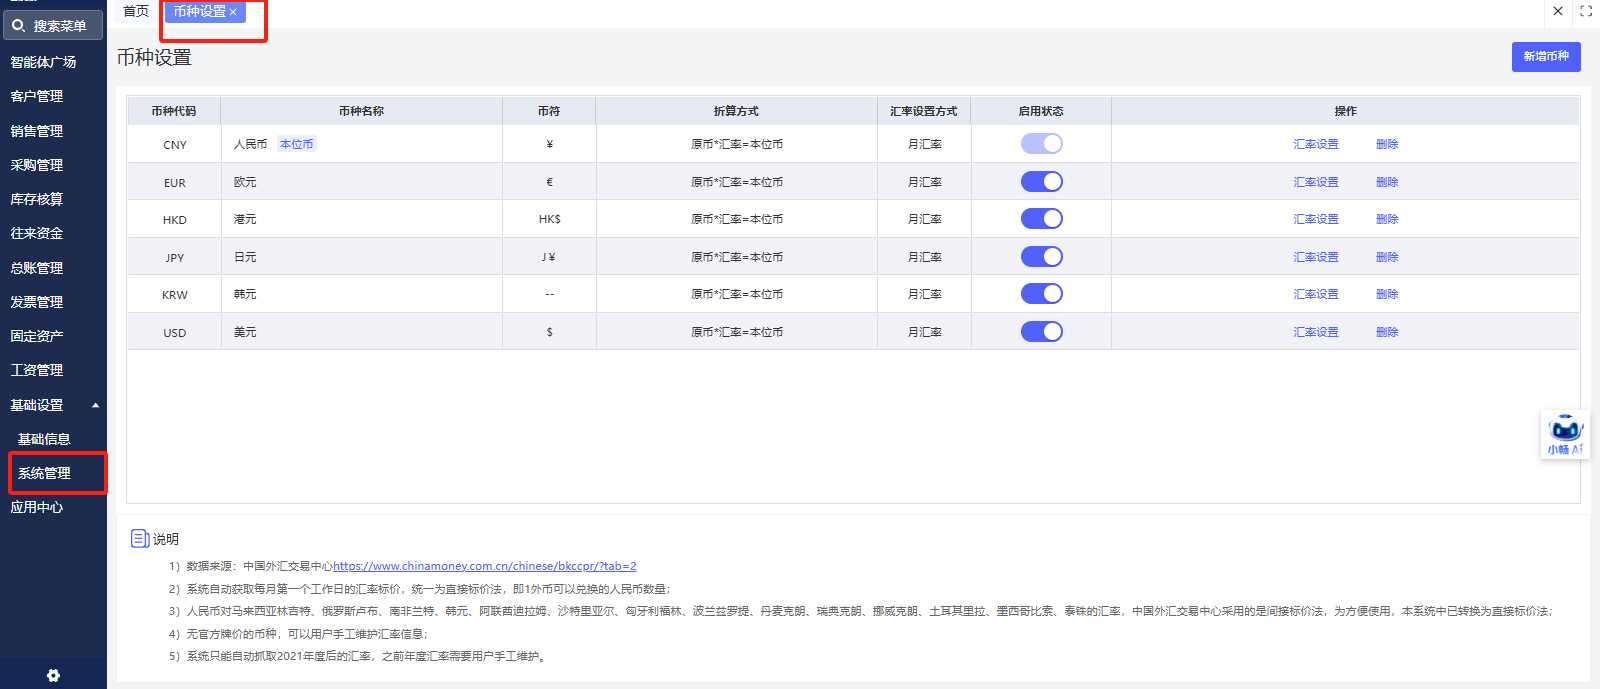Click 汇率设置 for JPY
Screen dimensions: 1600x689
pyautogui.click(x=1315, y=257)
